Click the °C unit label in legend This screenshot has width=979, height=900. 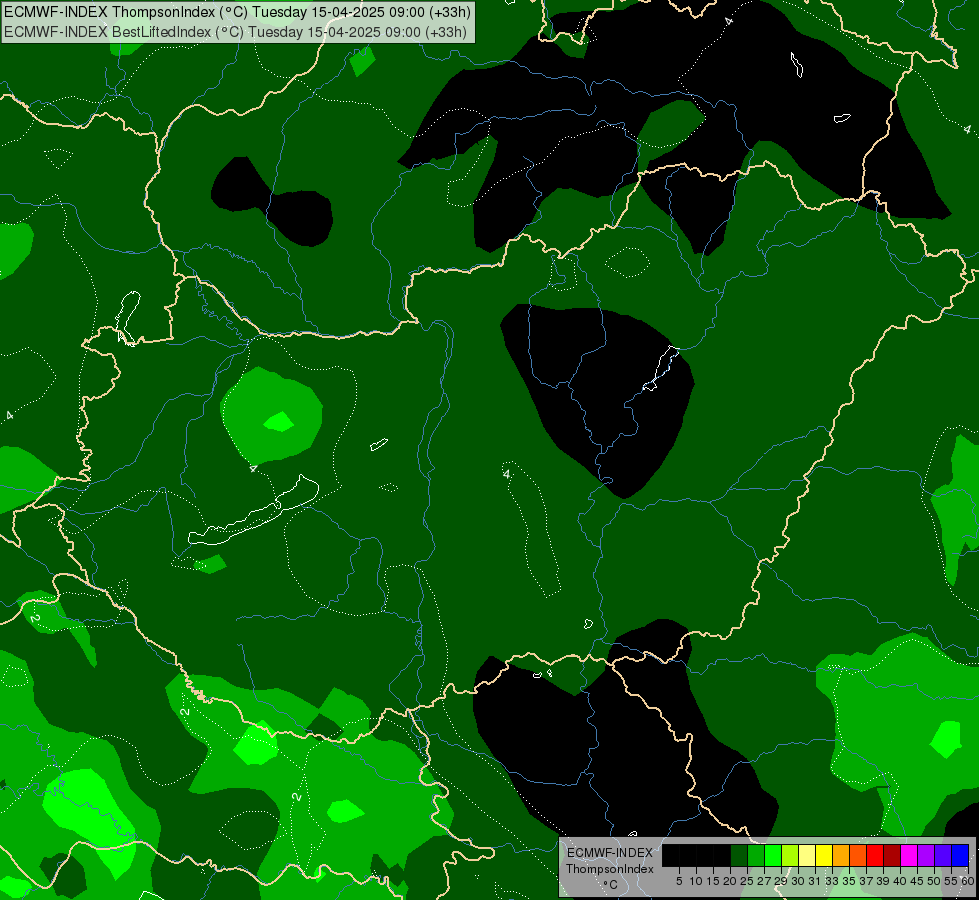(611, 884)
